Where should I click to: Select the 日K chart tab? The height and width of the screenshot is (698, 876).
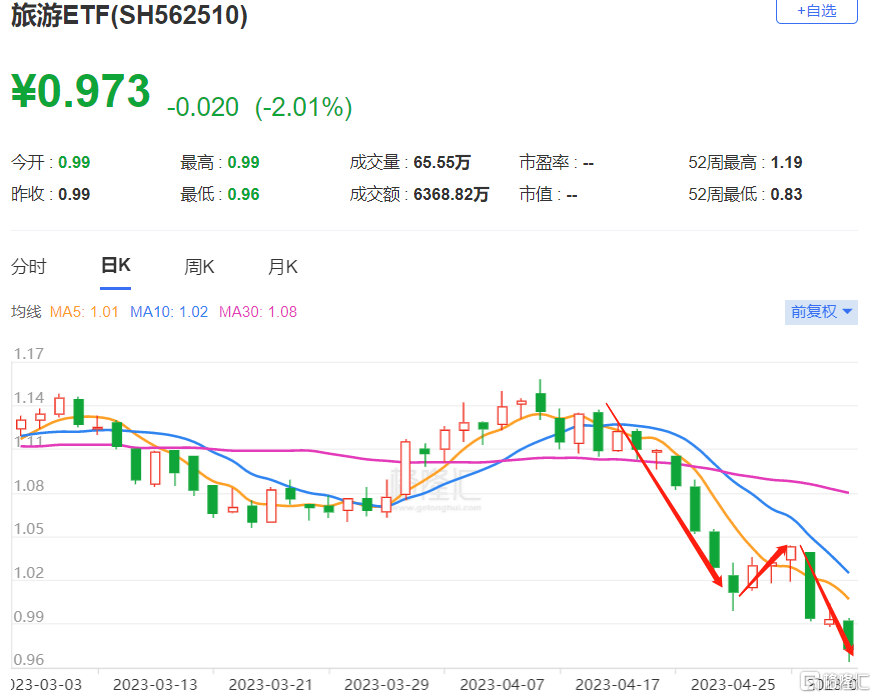pos(116,266)
